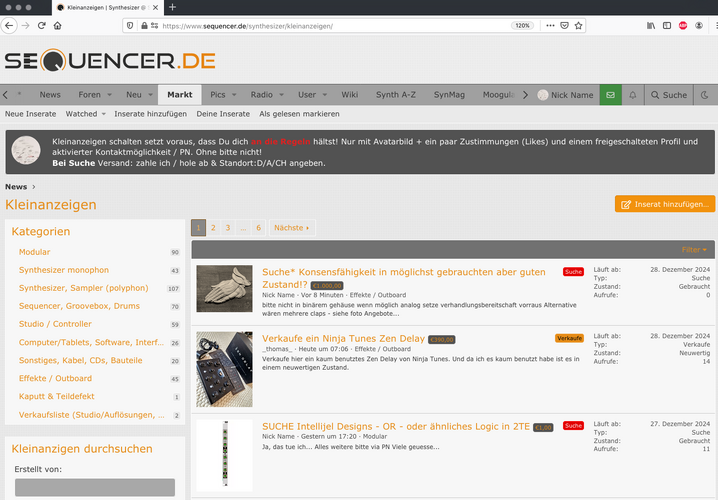Open Effekte / Outboard category in sidebar
The image size is (718, 500).
point(55,378)
